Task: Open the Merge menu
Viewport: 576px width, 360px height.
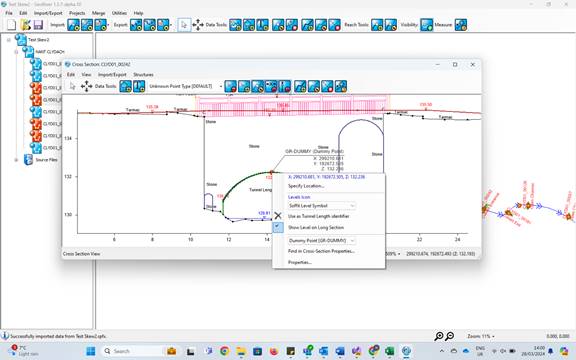Action: (98, 13)
